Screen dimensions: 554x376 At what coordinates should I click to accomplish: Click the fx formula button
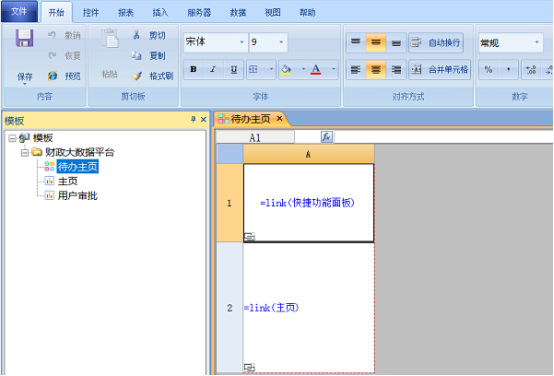click(326, 137)
